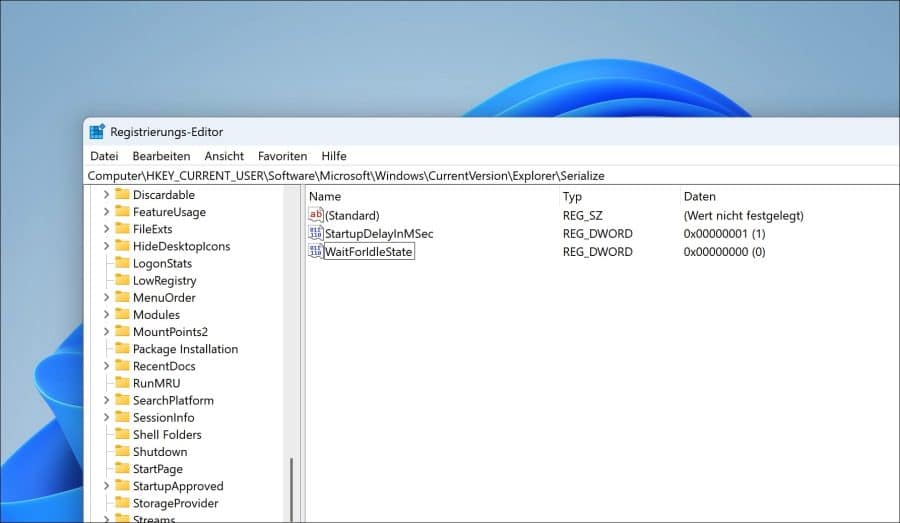This screenshot has height=523, width=900.
Task: Select the StorageProvider folder icon
Action: [x=122, y=502]
